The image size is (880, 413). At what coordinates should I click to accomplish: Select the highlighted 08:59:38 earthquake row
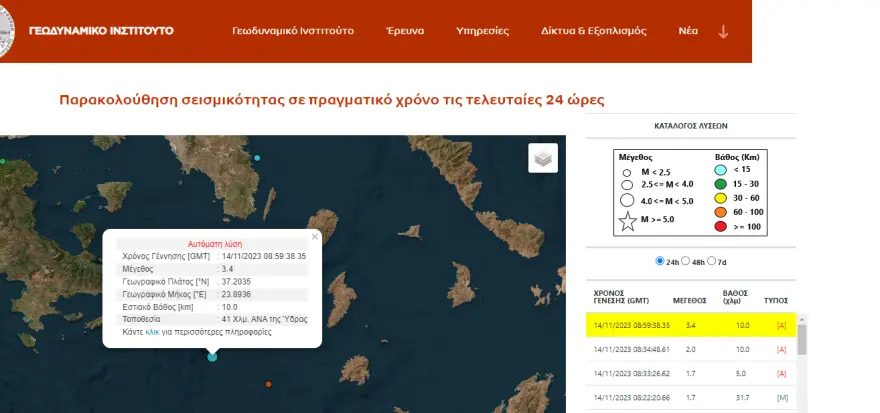[690, 325]
